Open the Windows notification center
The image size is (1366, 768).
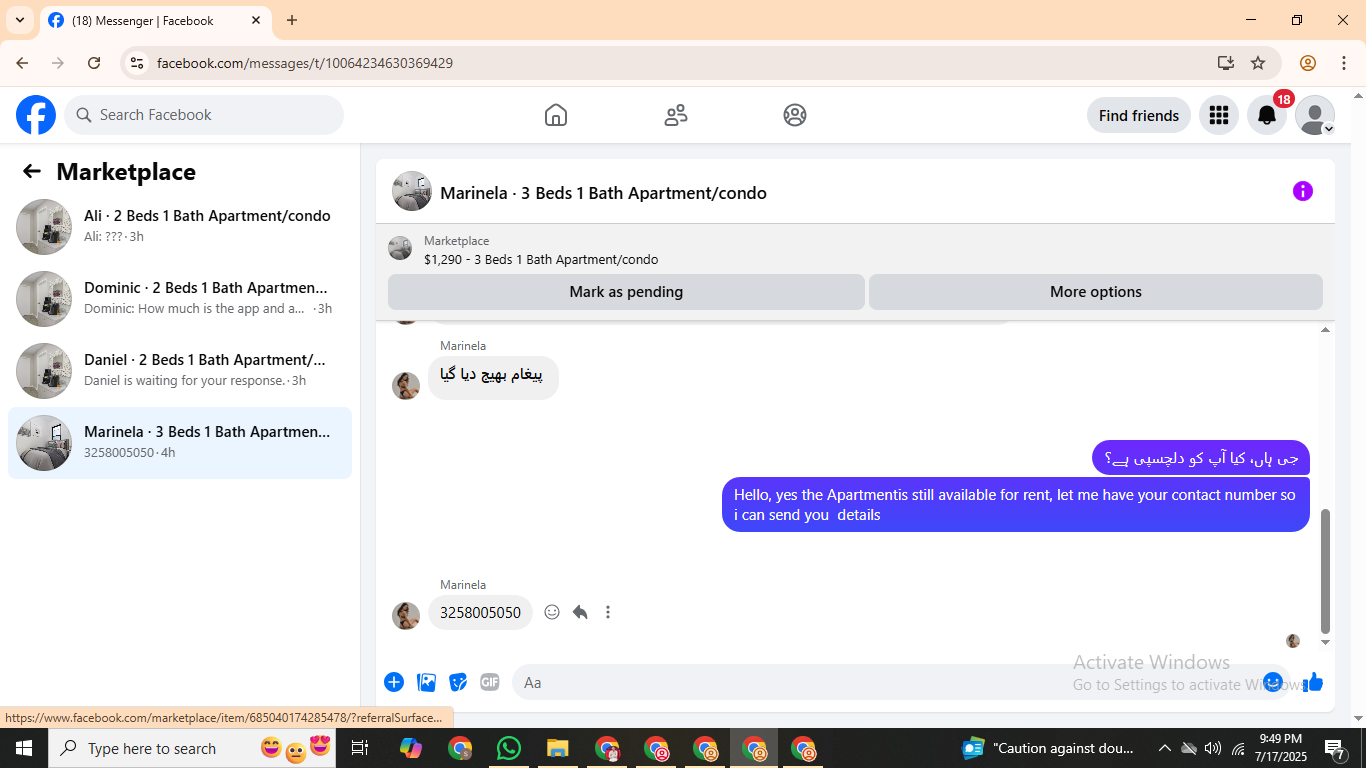point(1335,748)
